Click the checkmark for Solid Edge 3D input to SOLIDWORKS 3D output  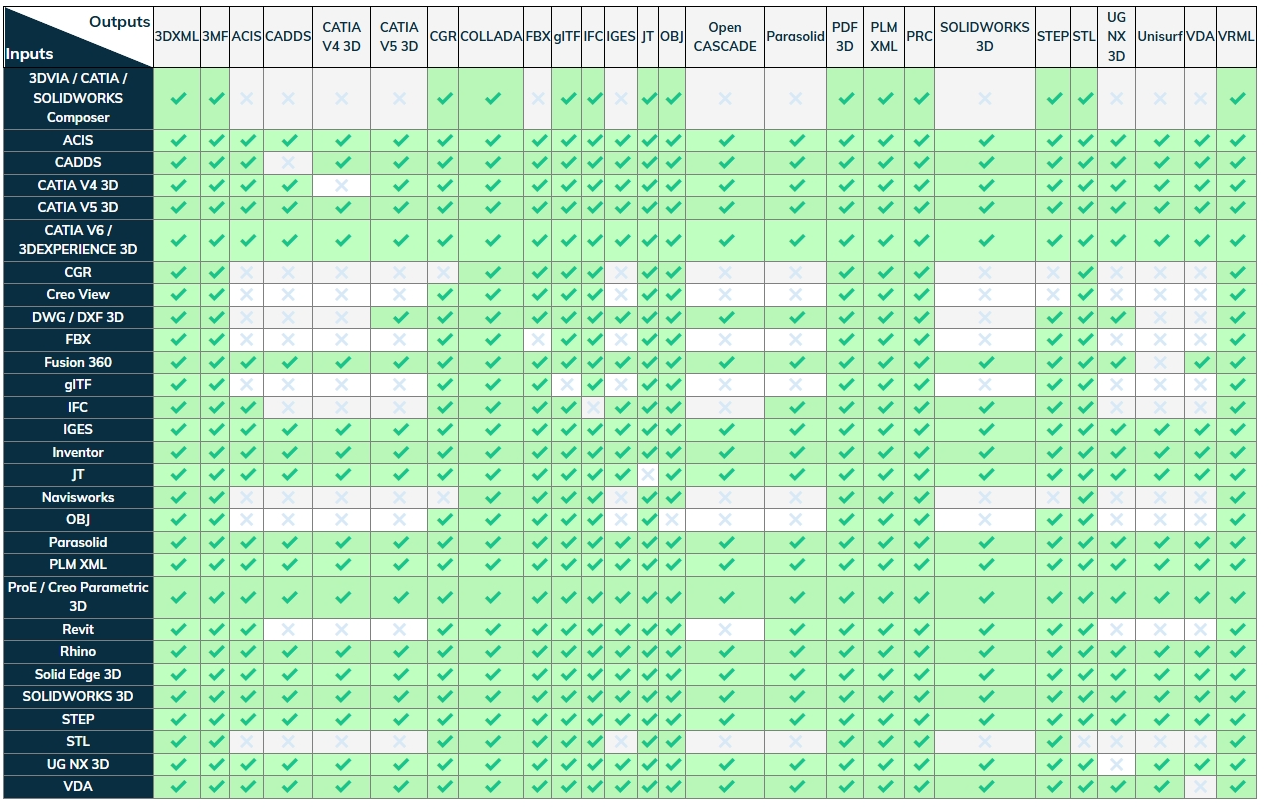pyautogui.click(x=985, y=674)
